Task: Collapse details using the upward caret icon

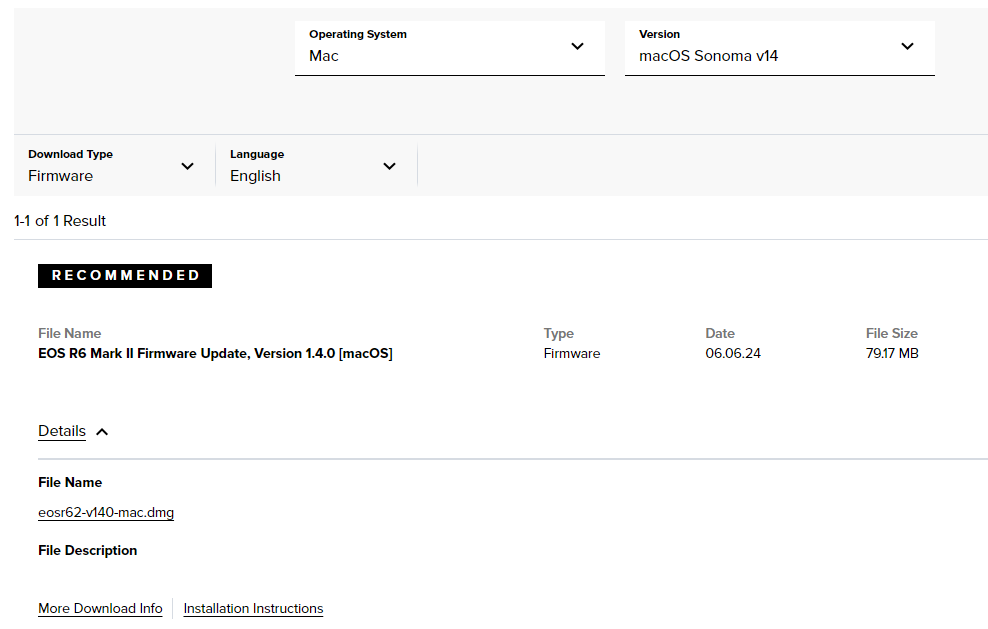Action: (x=102, y=432)
